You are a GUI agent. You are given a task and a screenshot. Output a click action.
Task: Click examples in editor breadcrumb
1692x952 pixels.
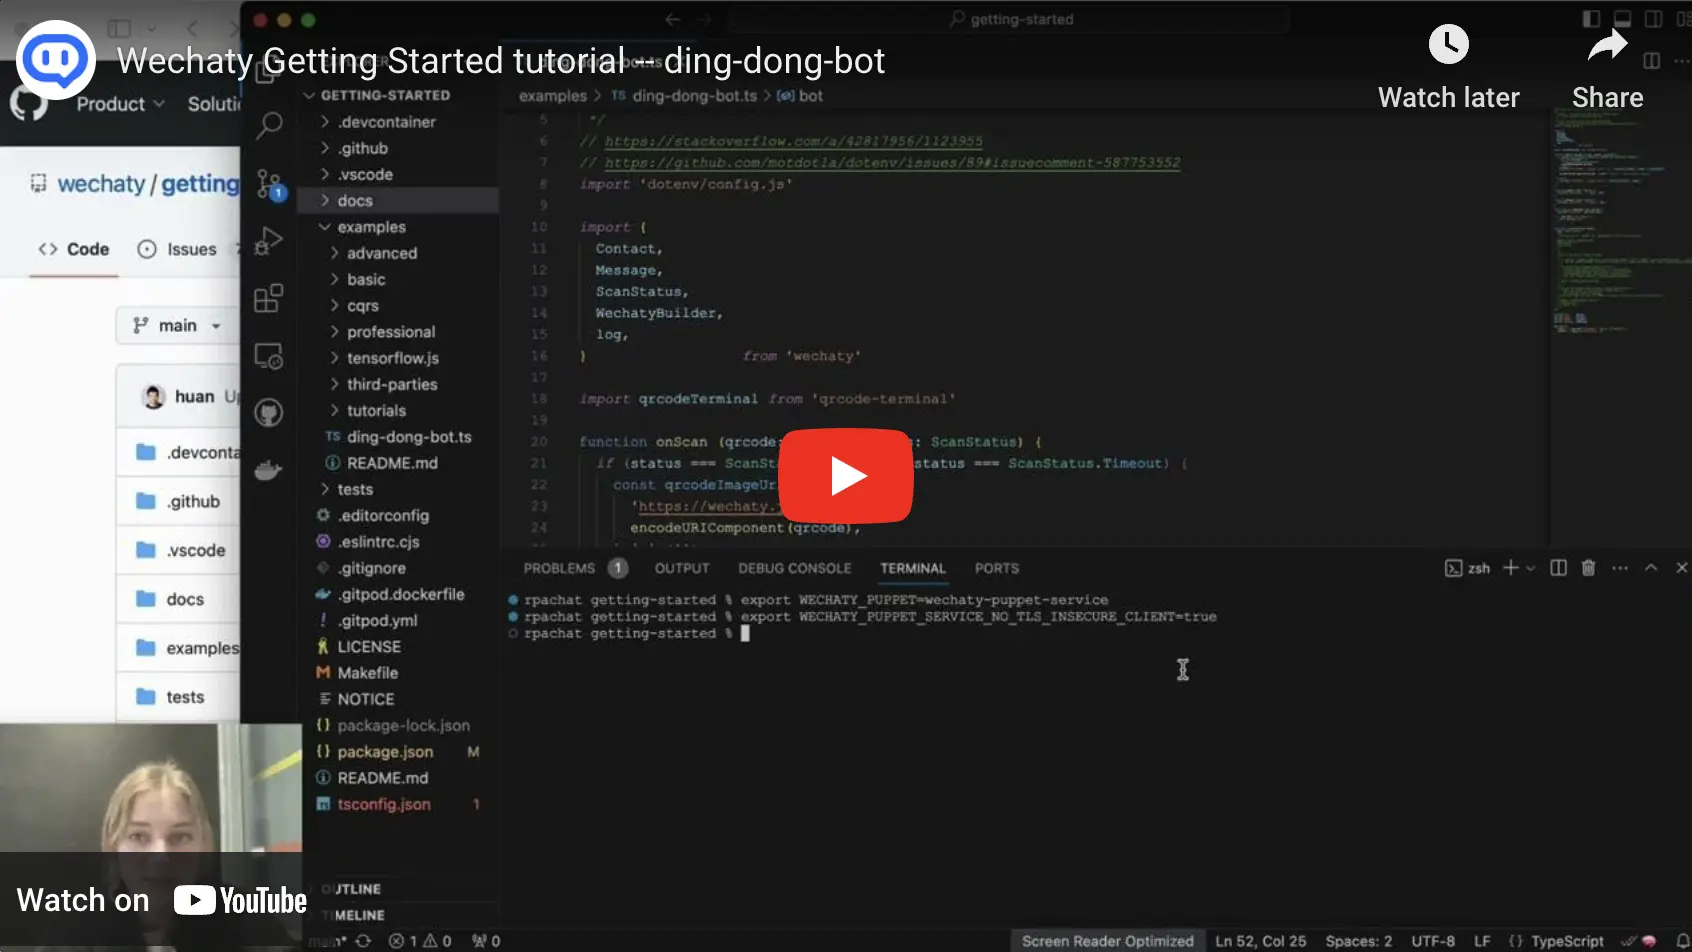(x=553, y=96)
